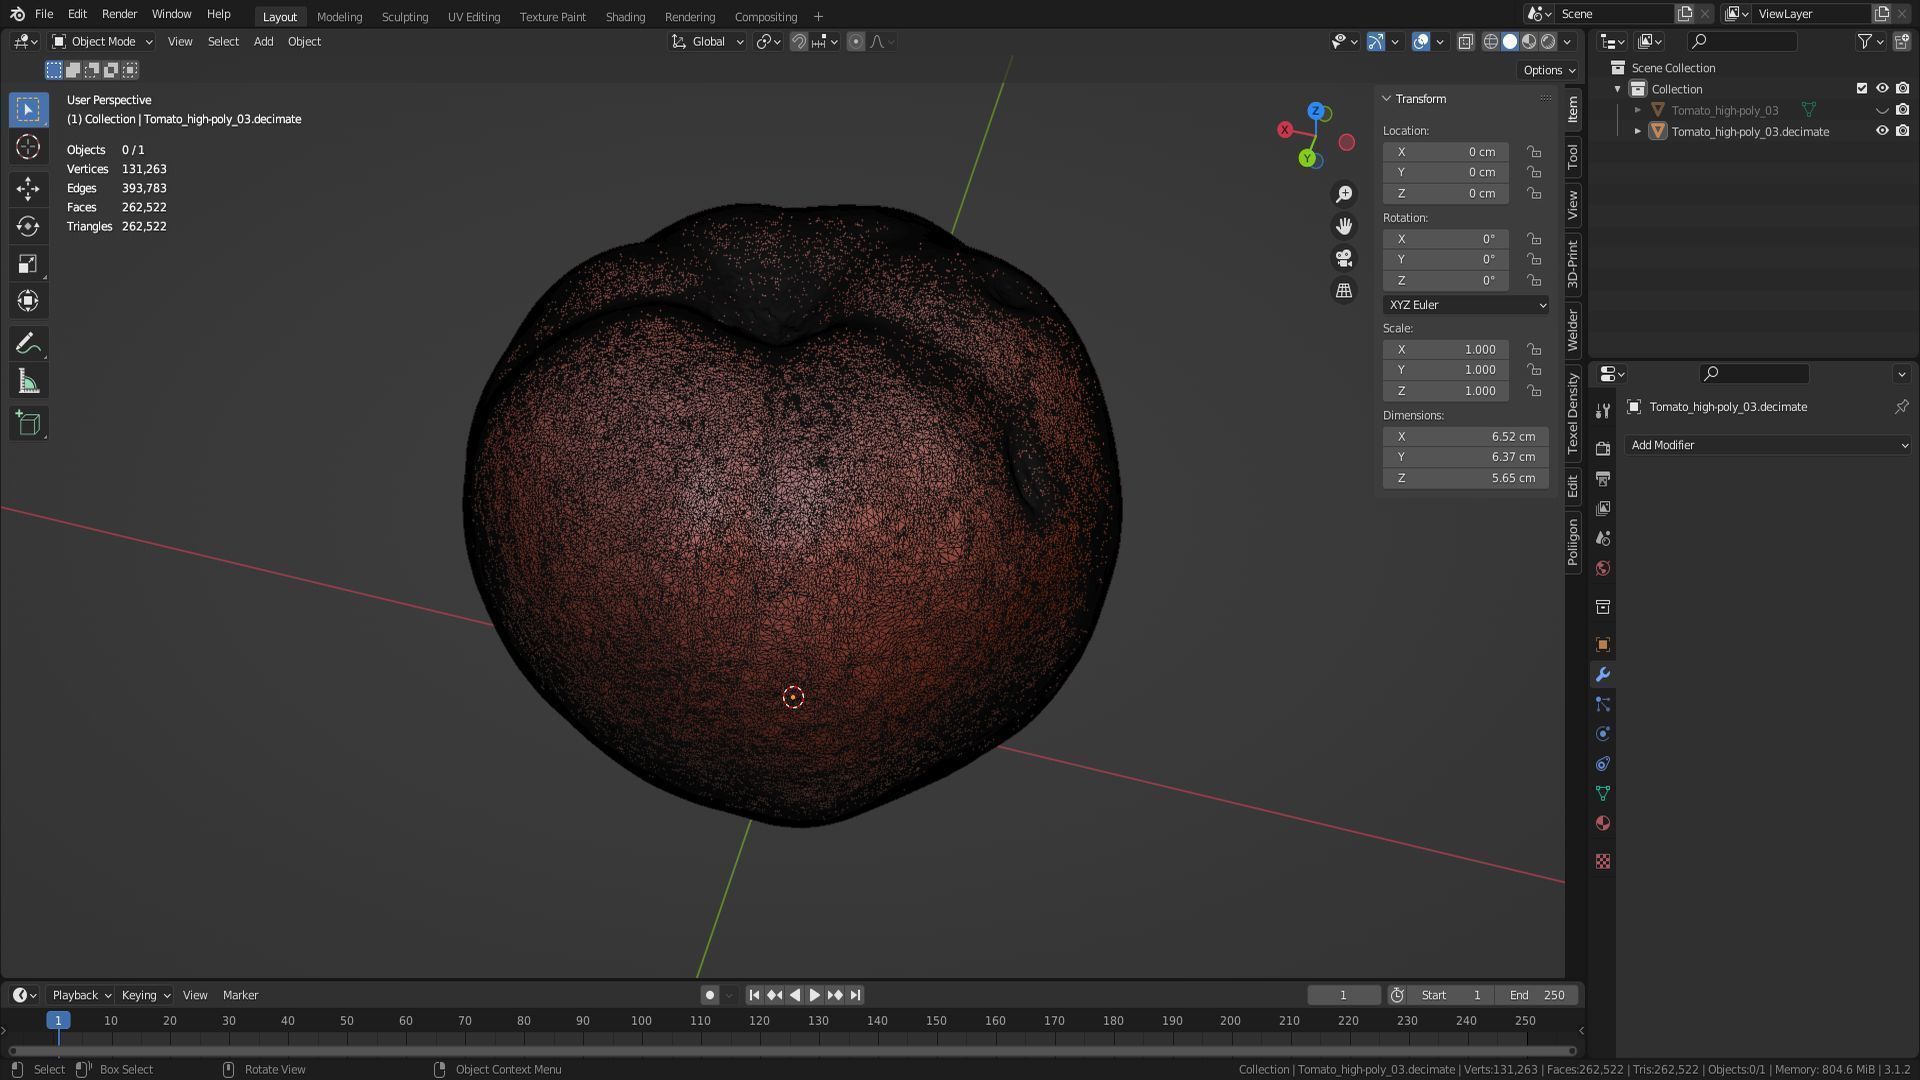Toggle render visibility of Tomato_high-poly_03.decimate
The height and width of the screenshot is (1080, 1920).
point(1902,131)
